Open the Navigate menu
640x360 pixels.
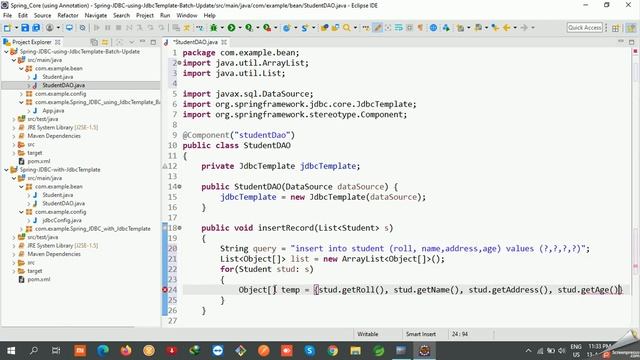coord(96,15)
